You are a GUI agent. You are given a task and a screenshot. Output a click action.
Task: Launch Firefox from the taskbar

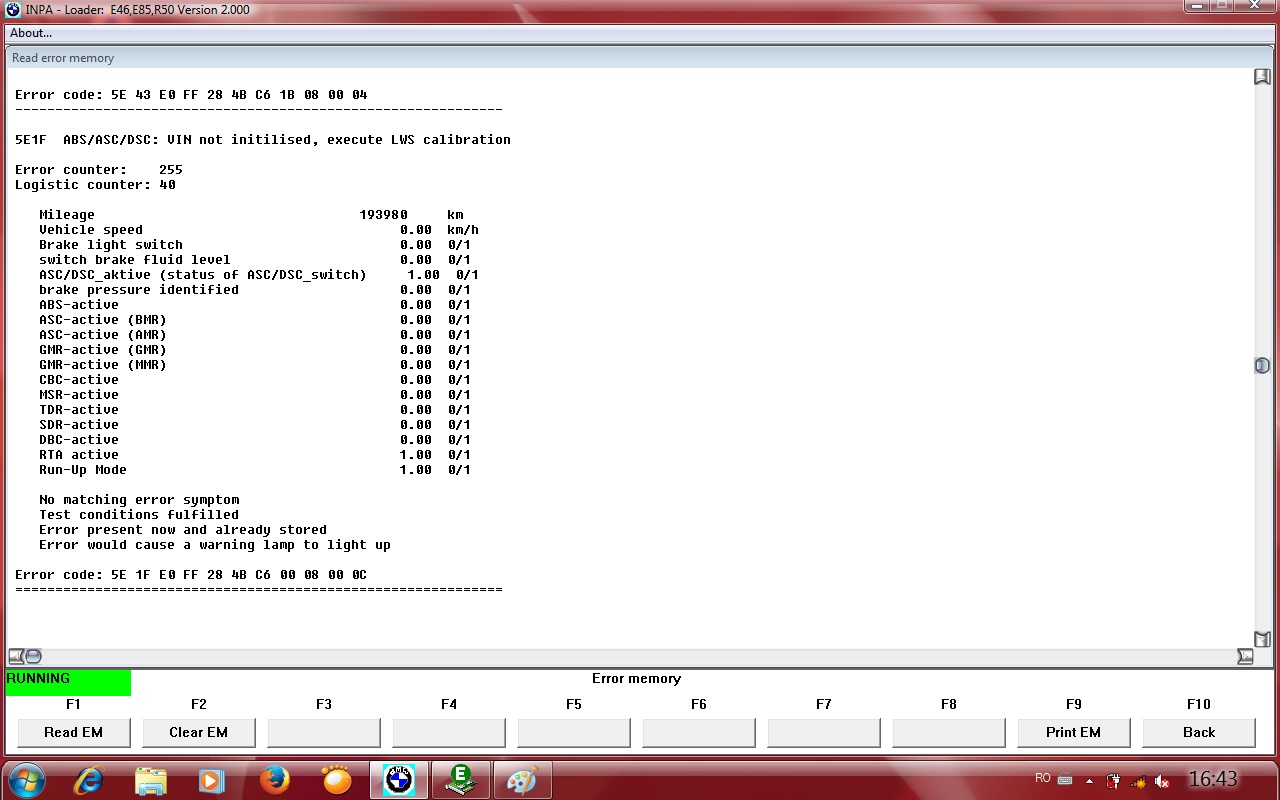[274, 780]
